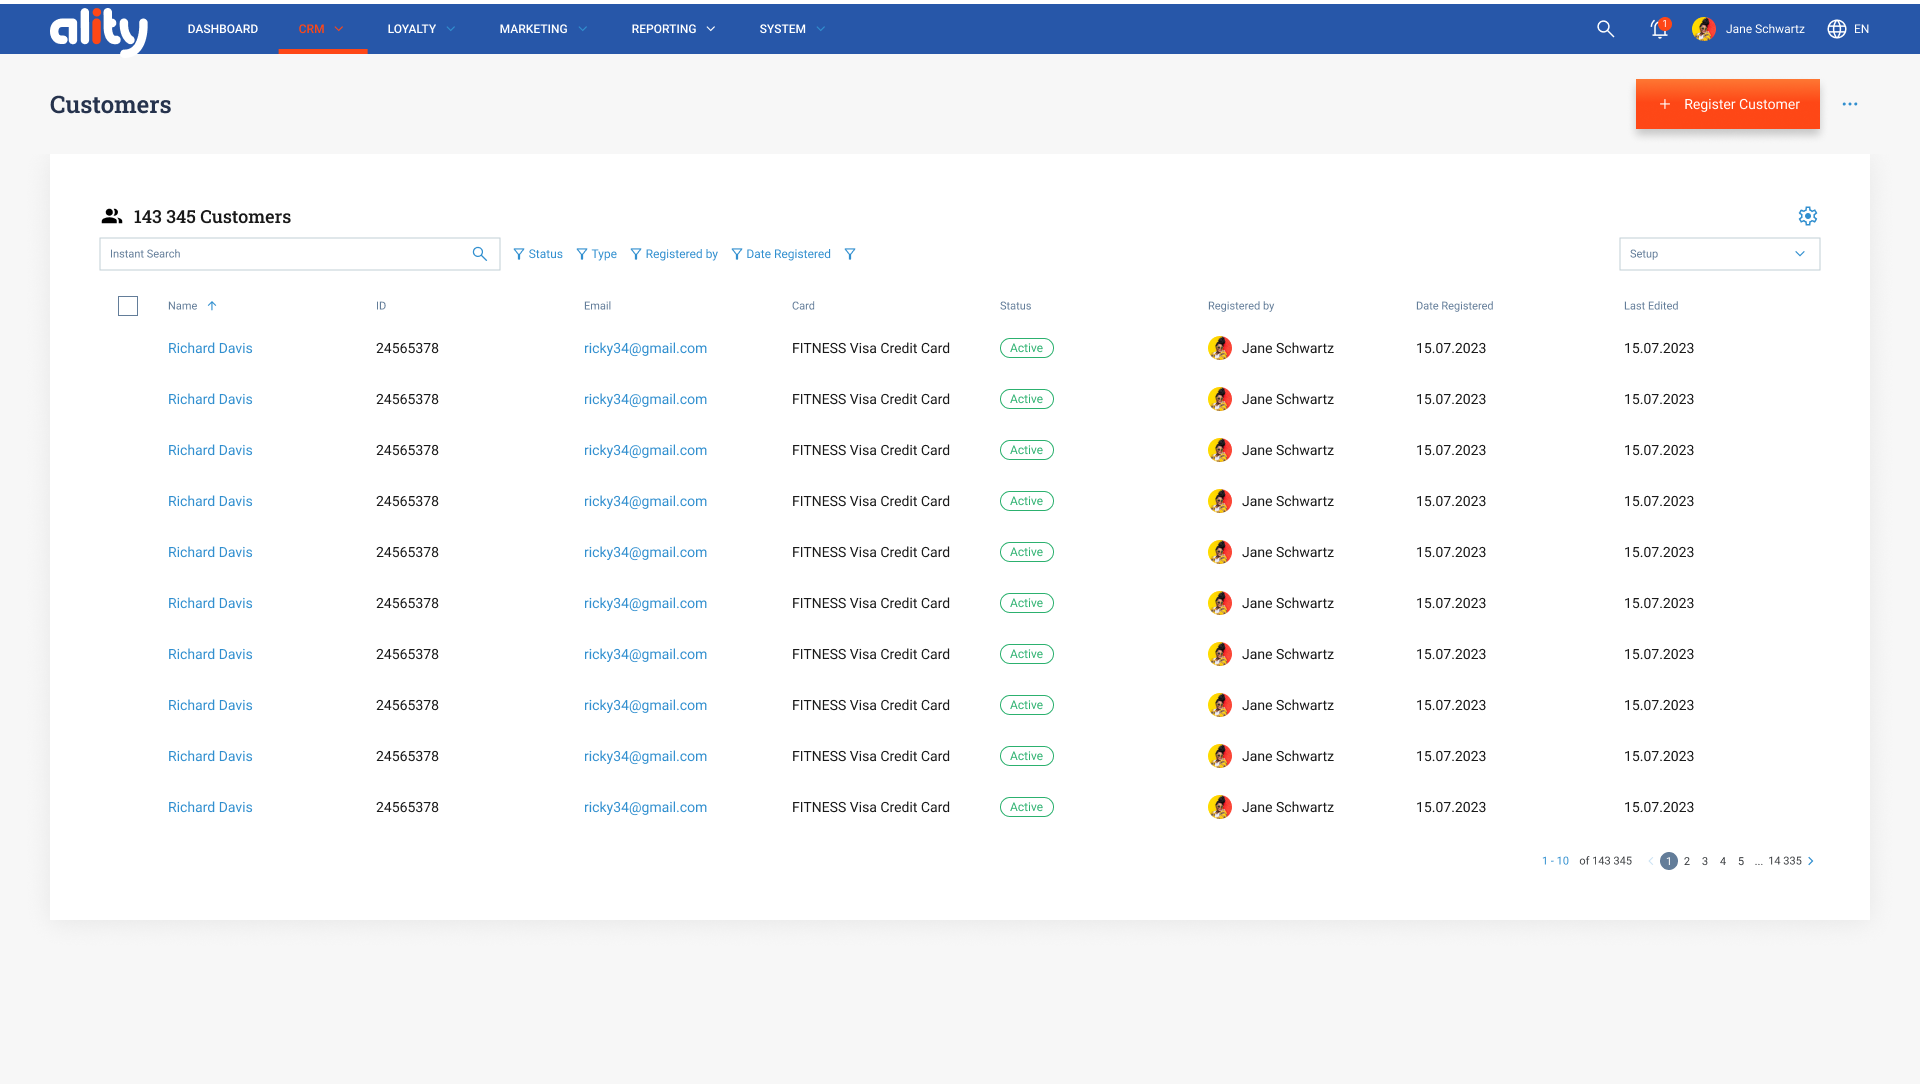The height and width of the screenshot is (1084, 1920).
Task: Click the Name sort arrow
Action: pos(212,306)
